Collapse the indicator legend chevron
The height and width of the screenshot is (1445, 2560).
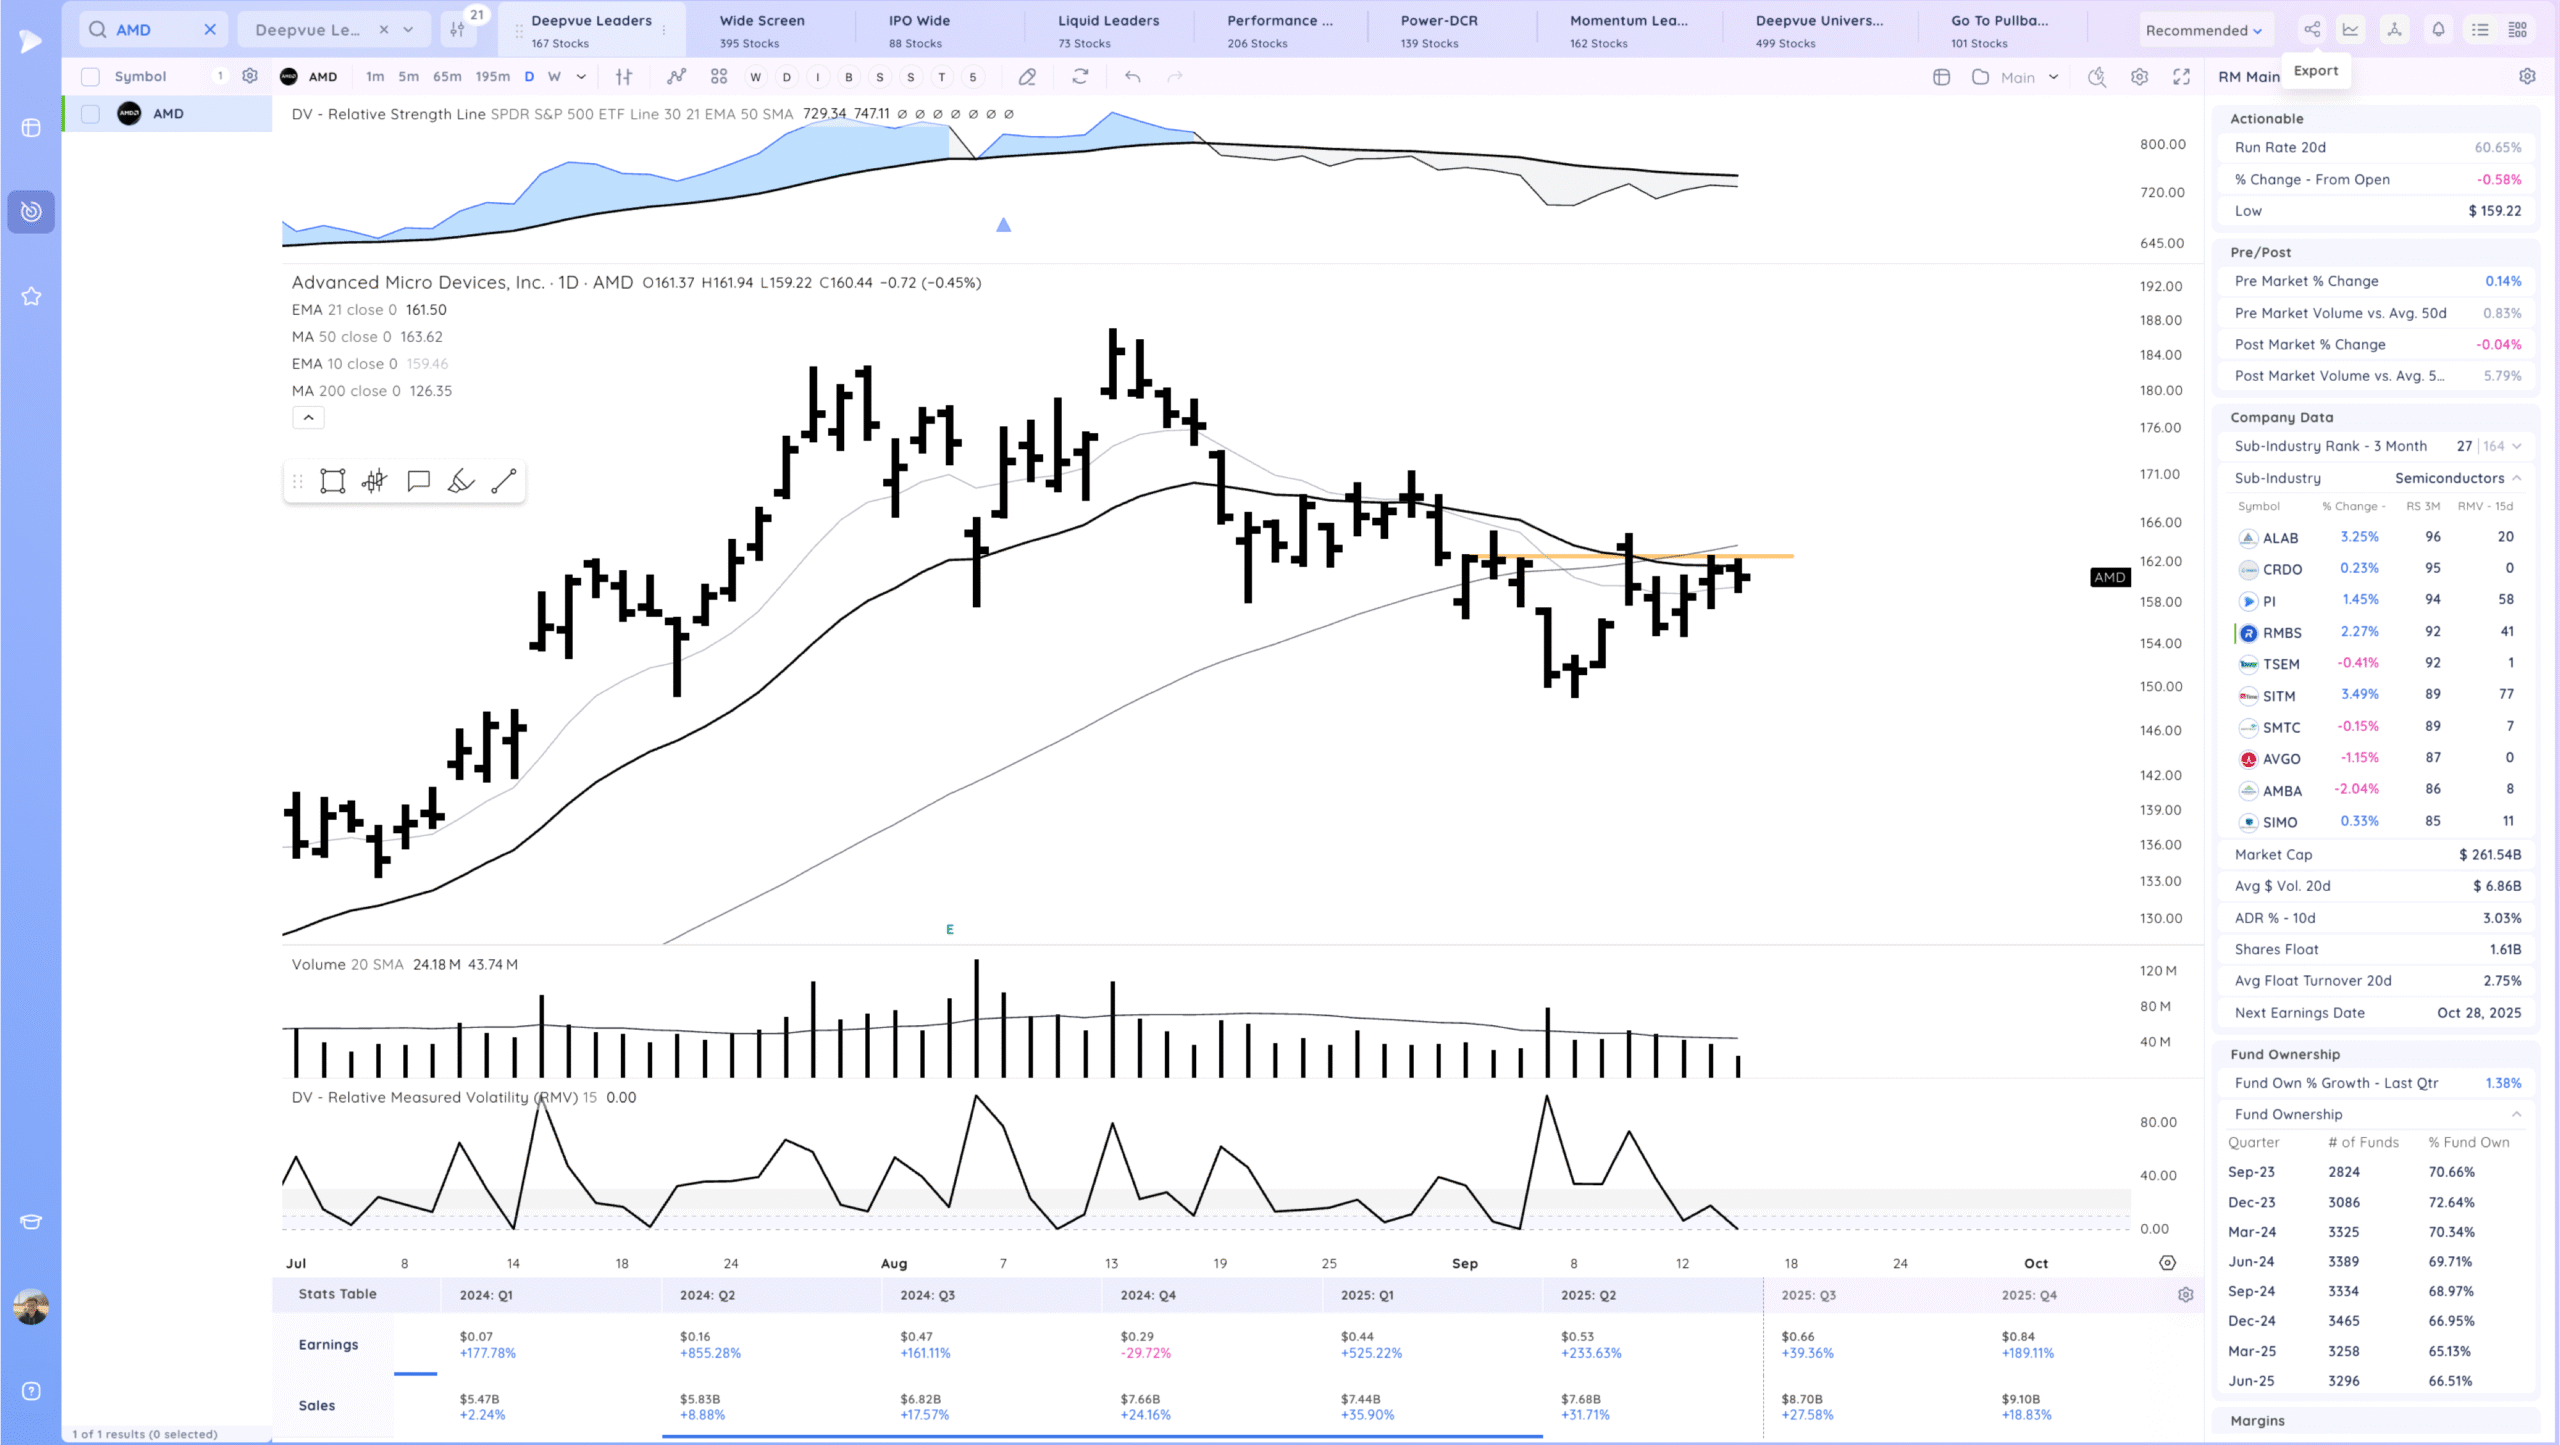point(308,418)
